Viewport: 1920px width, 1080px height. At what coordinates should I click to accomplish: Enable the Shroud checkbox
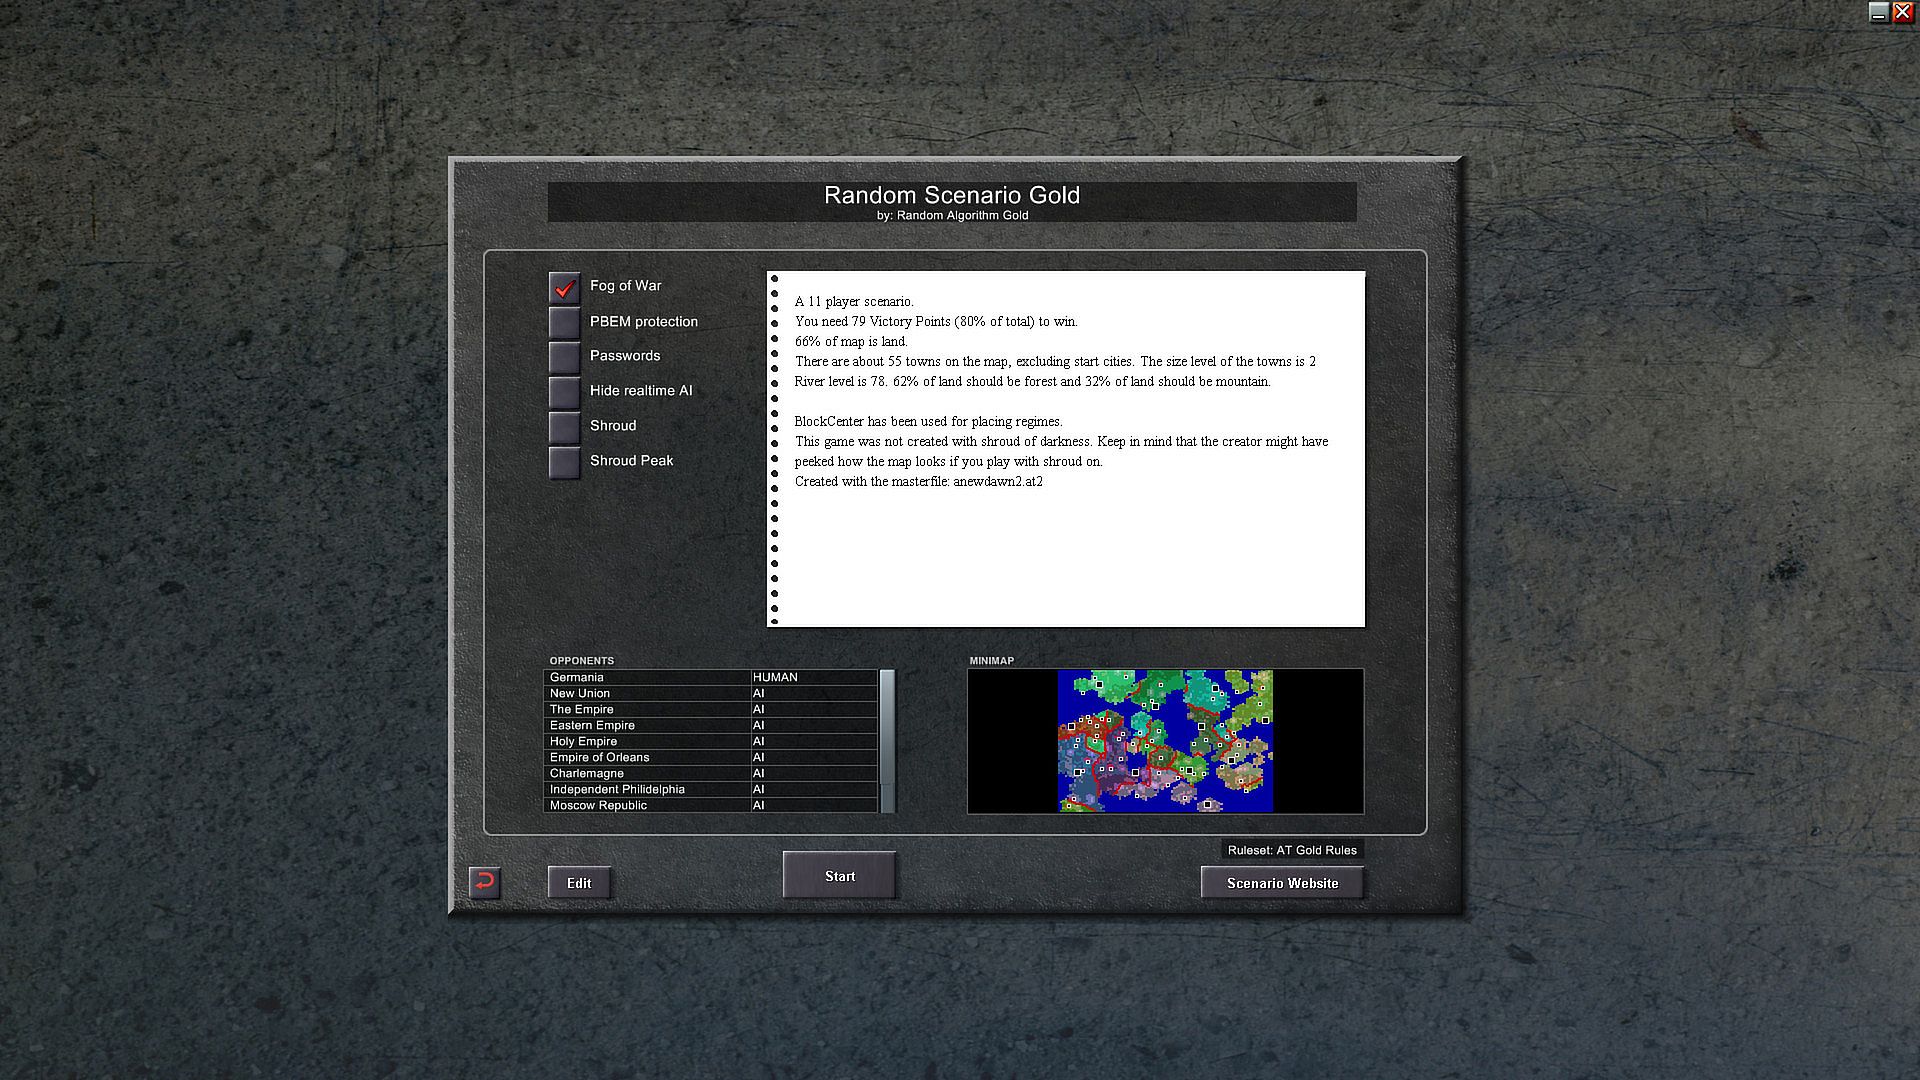click(564, 427)
